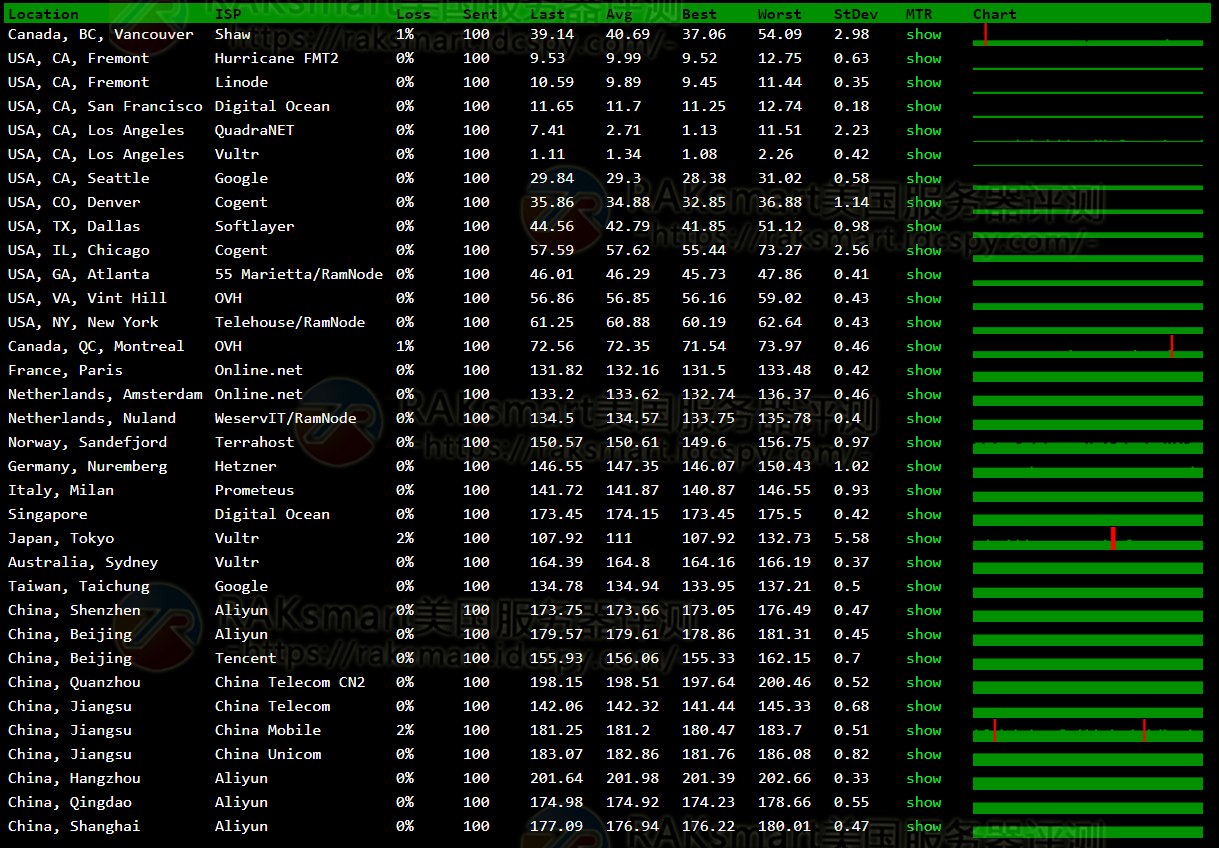Screen dimensions: 1219x848
Task: Click the Telehouse/RamNode ISP cell
Action: 290,322
